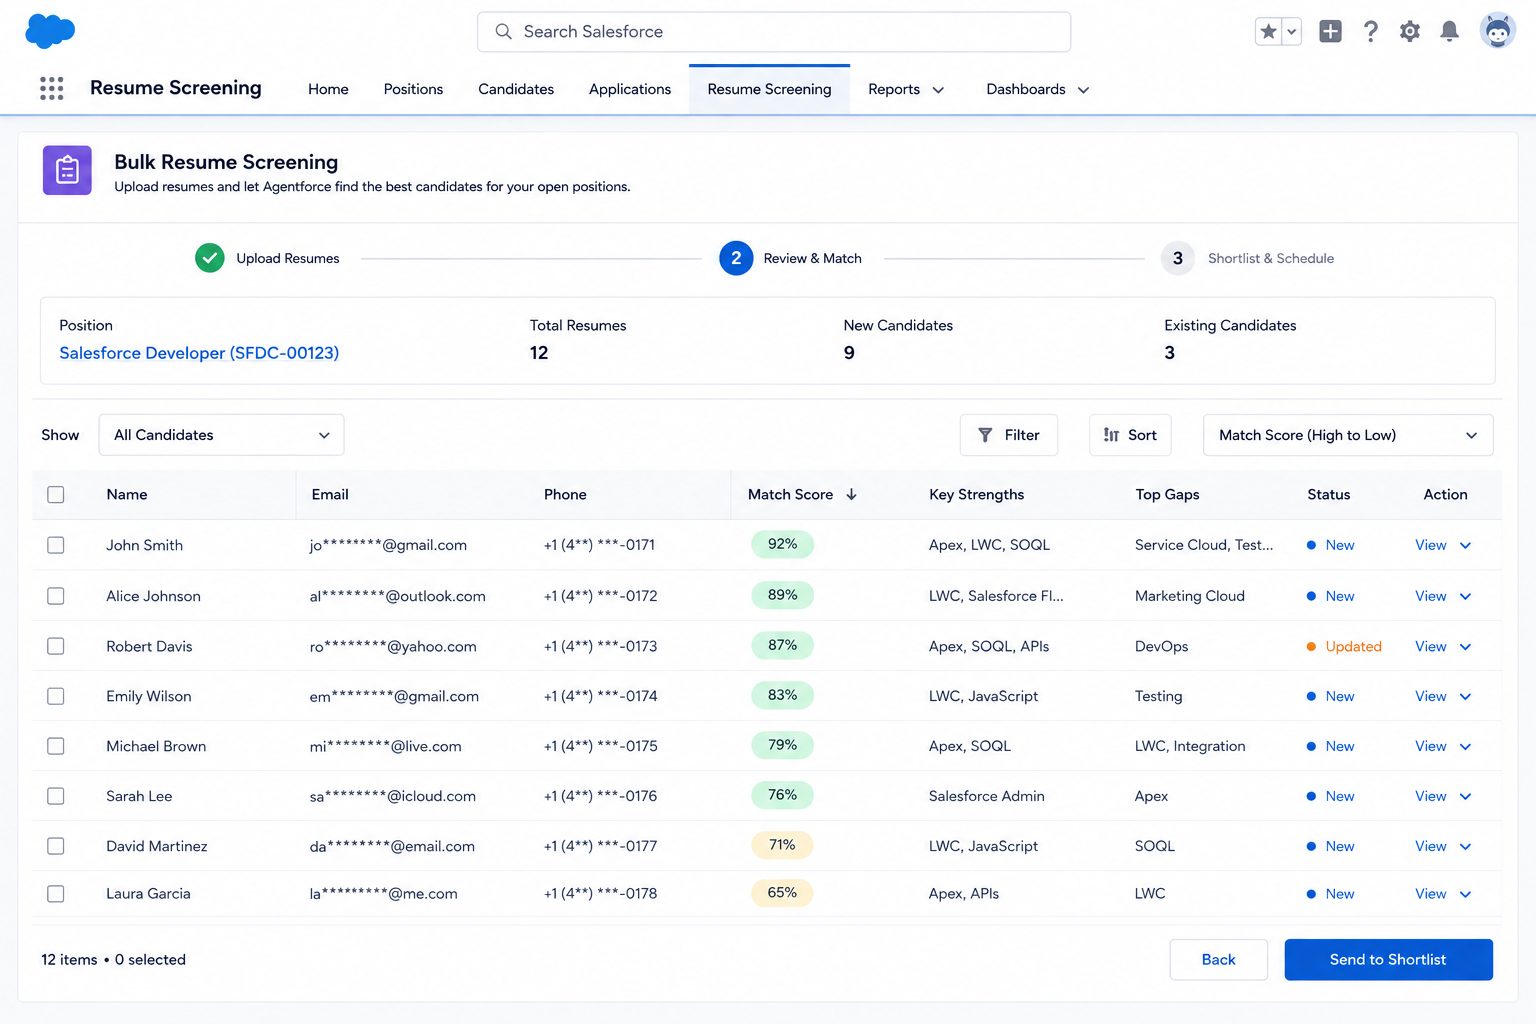Click the Favorites star icon
Screen dimensions: 1536x1024
tap(1268, 32)
